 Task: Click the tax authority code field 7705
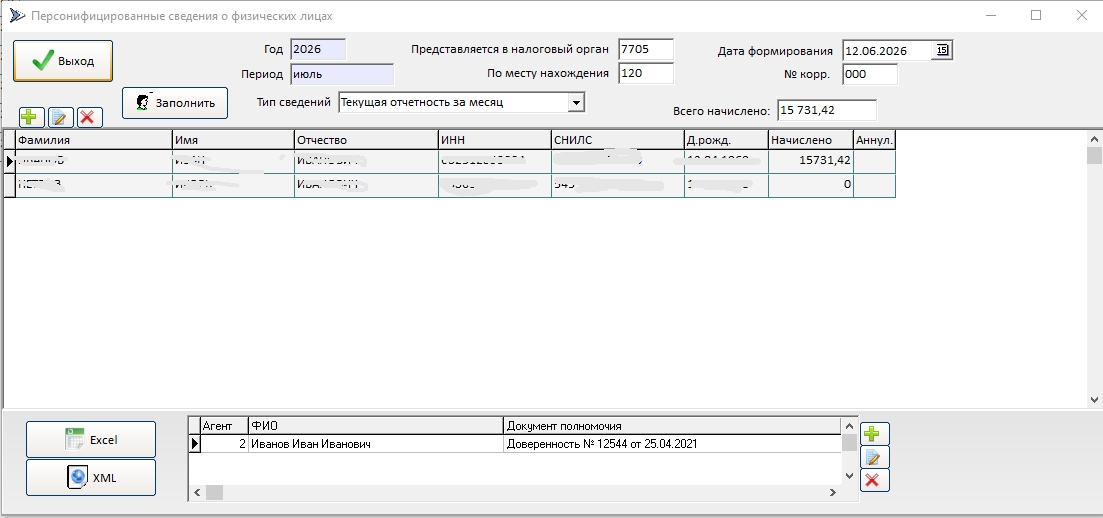646,50
